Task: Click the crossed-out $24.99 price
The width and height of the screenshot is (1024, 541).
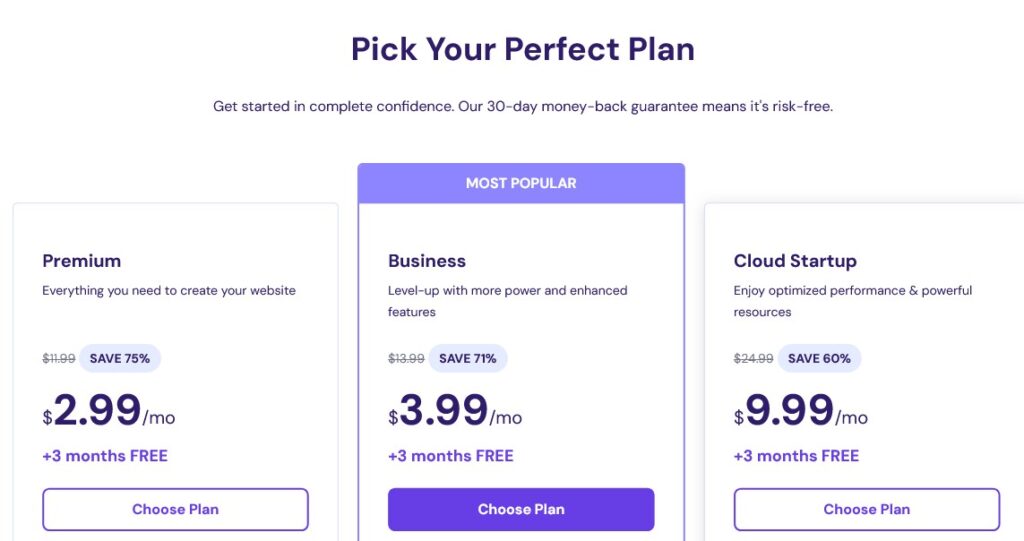Action: coord(753,358)
